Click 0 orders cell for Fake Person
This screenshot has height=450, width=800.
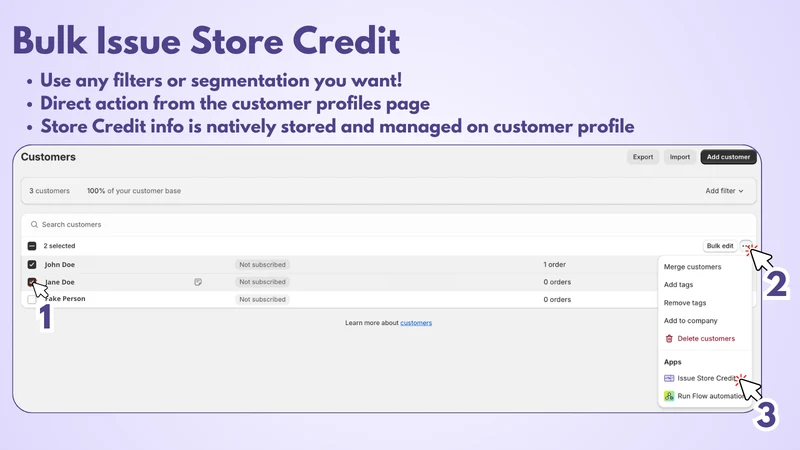pos(557,299)
